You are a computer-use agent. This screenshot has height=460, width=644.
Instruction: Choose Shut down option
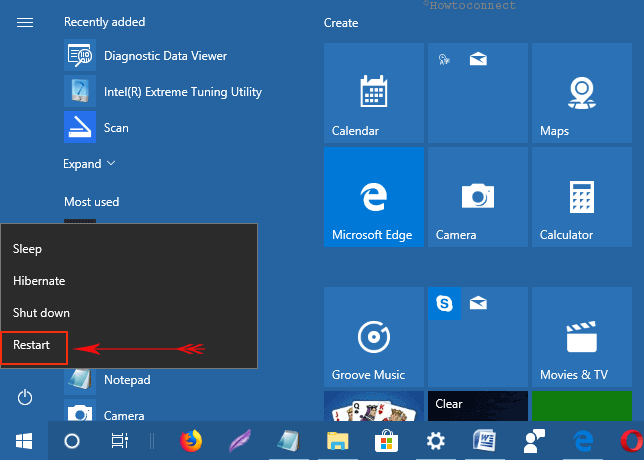click(x=41, y=313)
